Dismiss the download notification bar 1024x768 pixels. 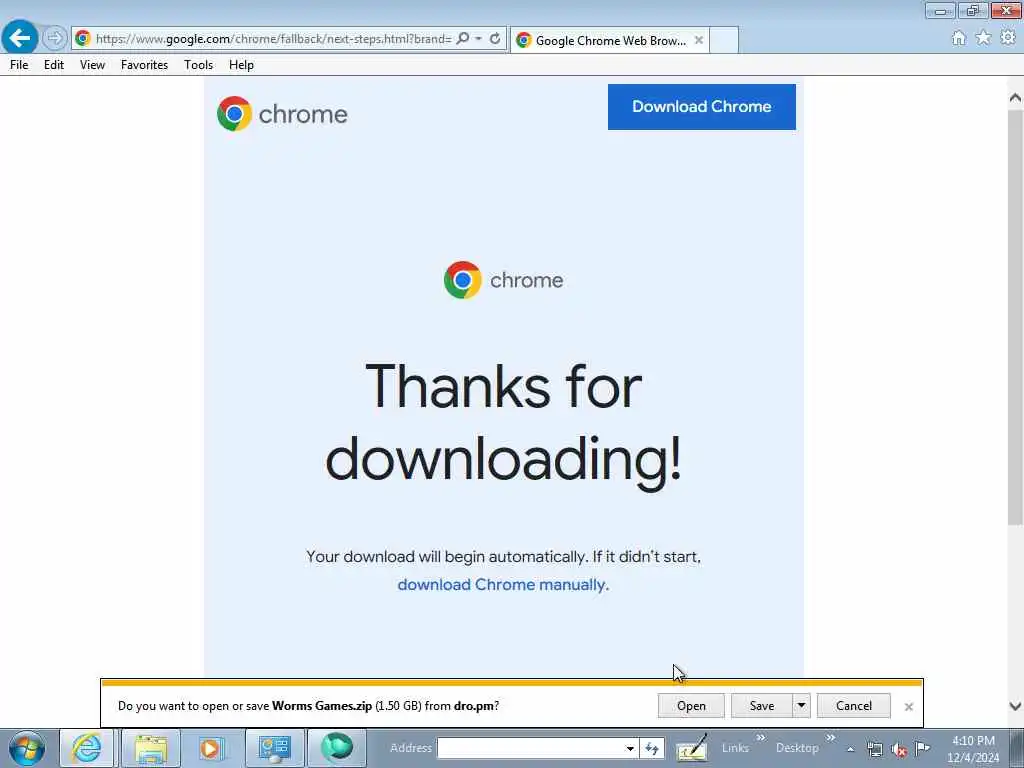[x=908, y=707]
